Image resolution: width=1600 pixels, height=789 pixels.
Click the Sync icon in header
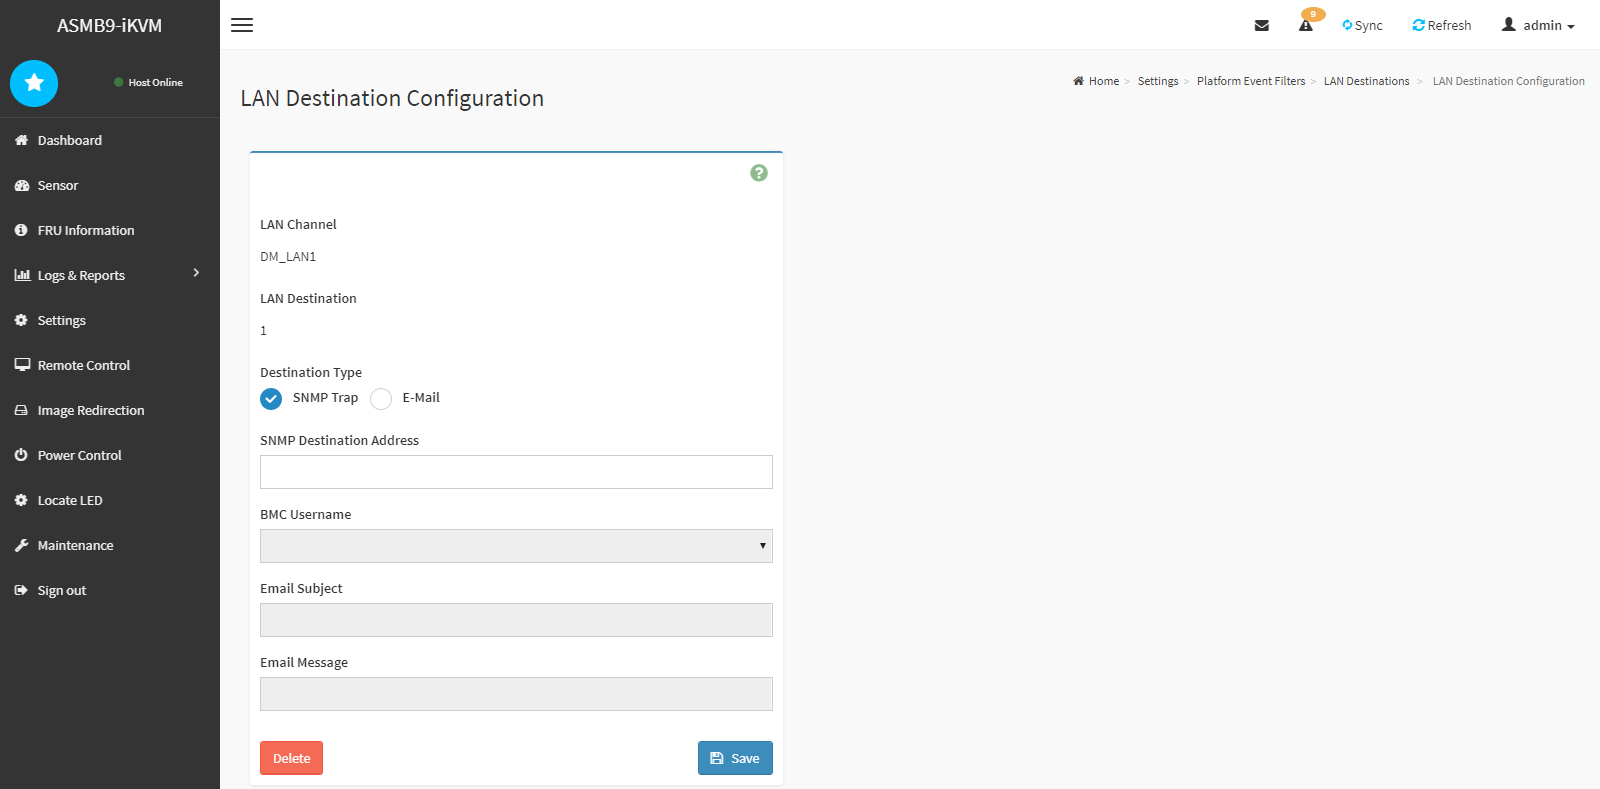coord(1348,25)
